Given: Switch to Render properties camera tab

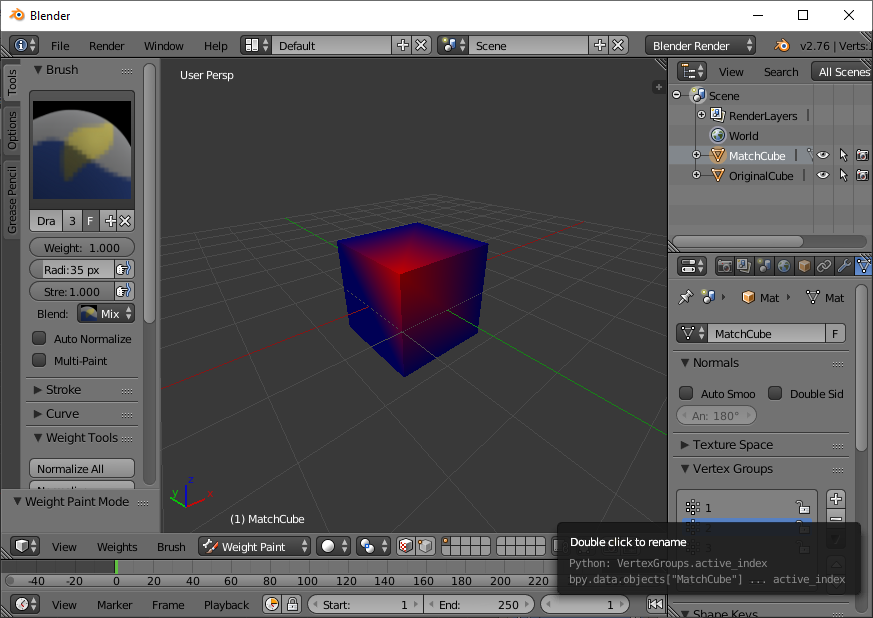Looking at the screenshot, I should click(724, 266).
